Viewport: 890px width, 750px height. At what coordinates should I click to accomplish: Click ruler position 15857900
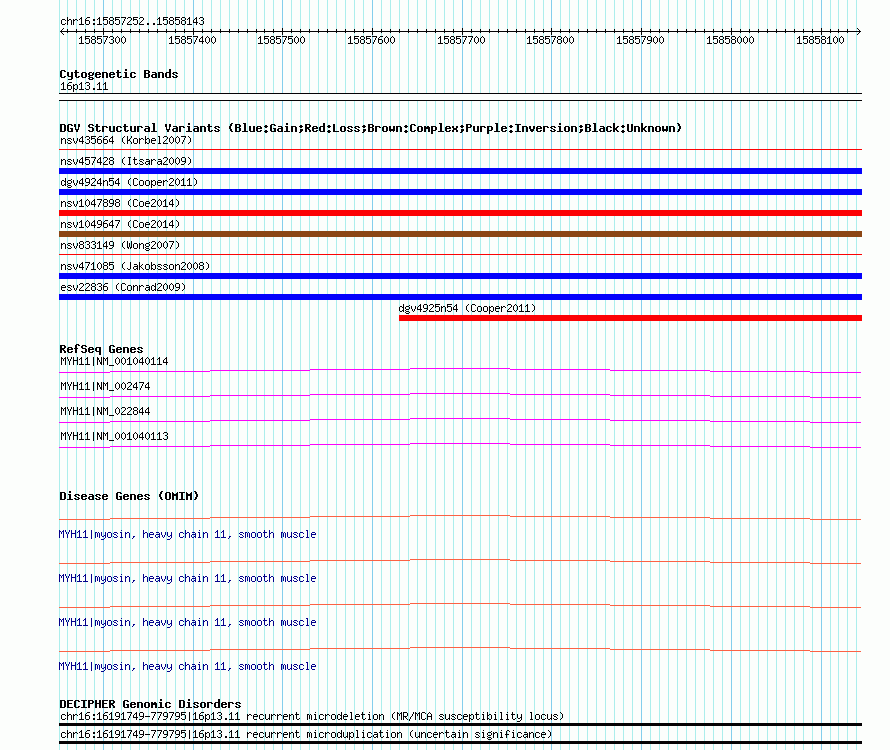coord(640,40)
